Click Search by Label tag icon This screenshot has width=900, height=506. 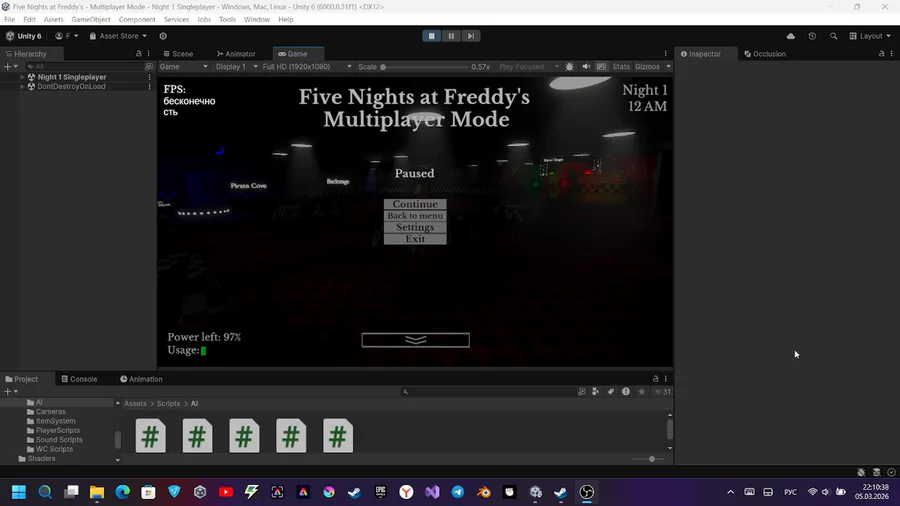[x=611, y=391]
